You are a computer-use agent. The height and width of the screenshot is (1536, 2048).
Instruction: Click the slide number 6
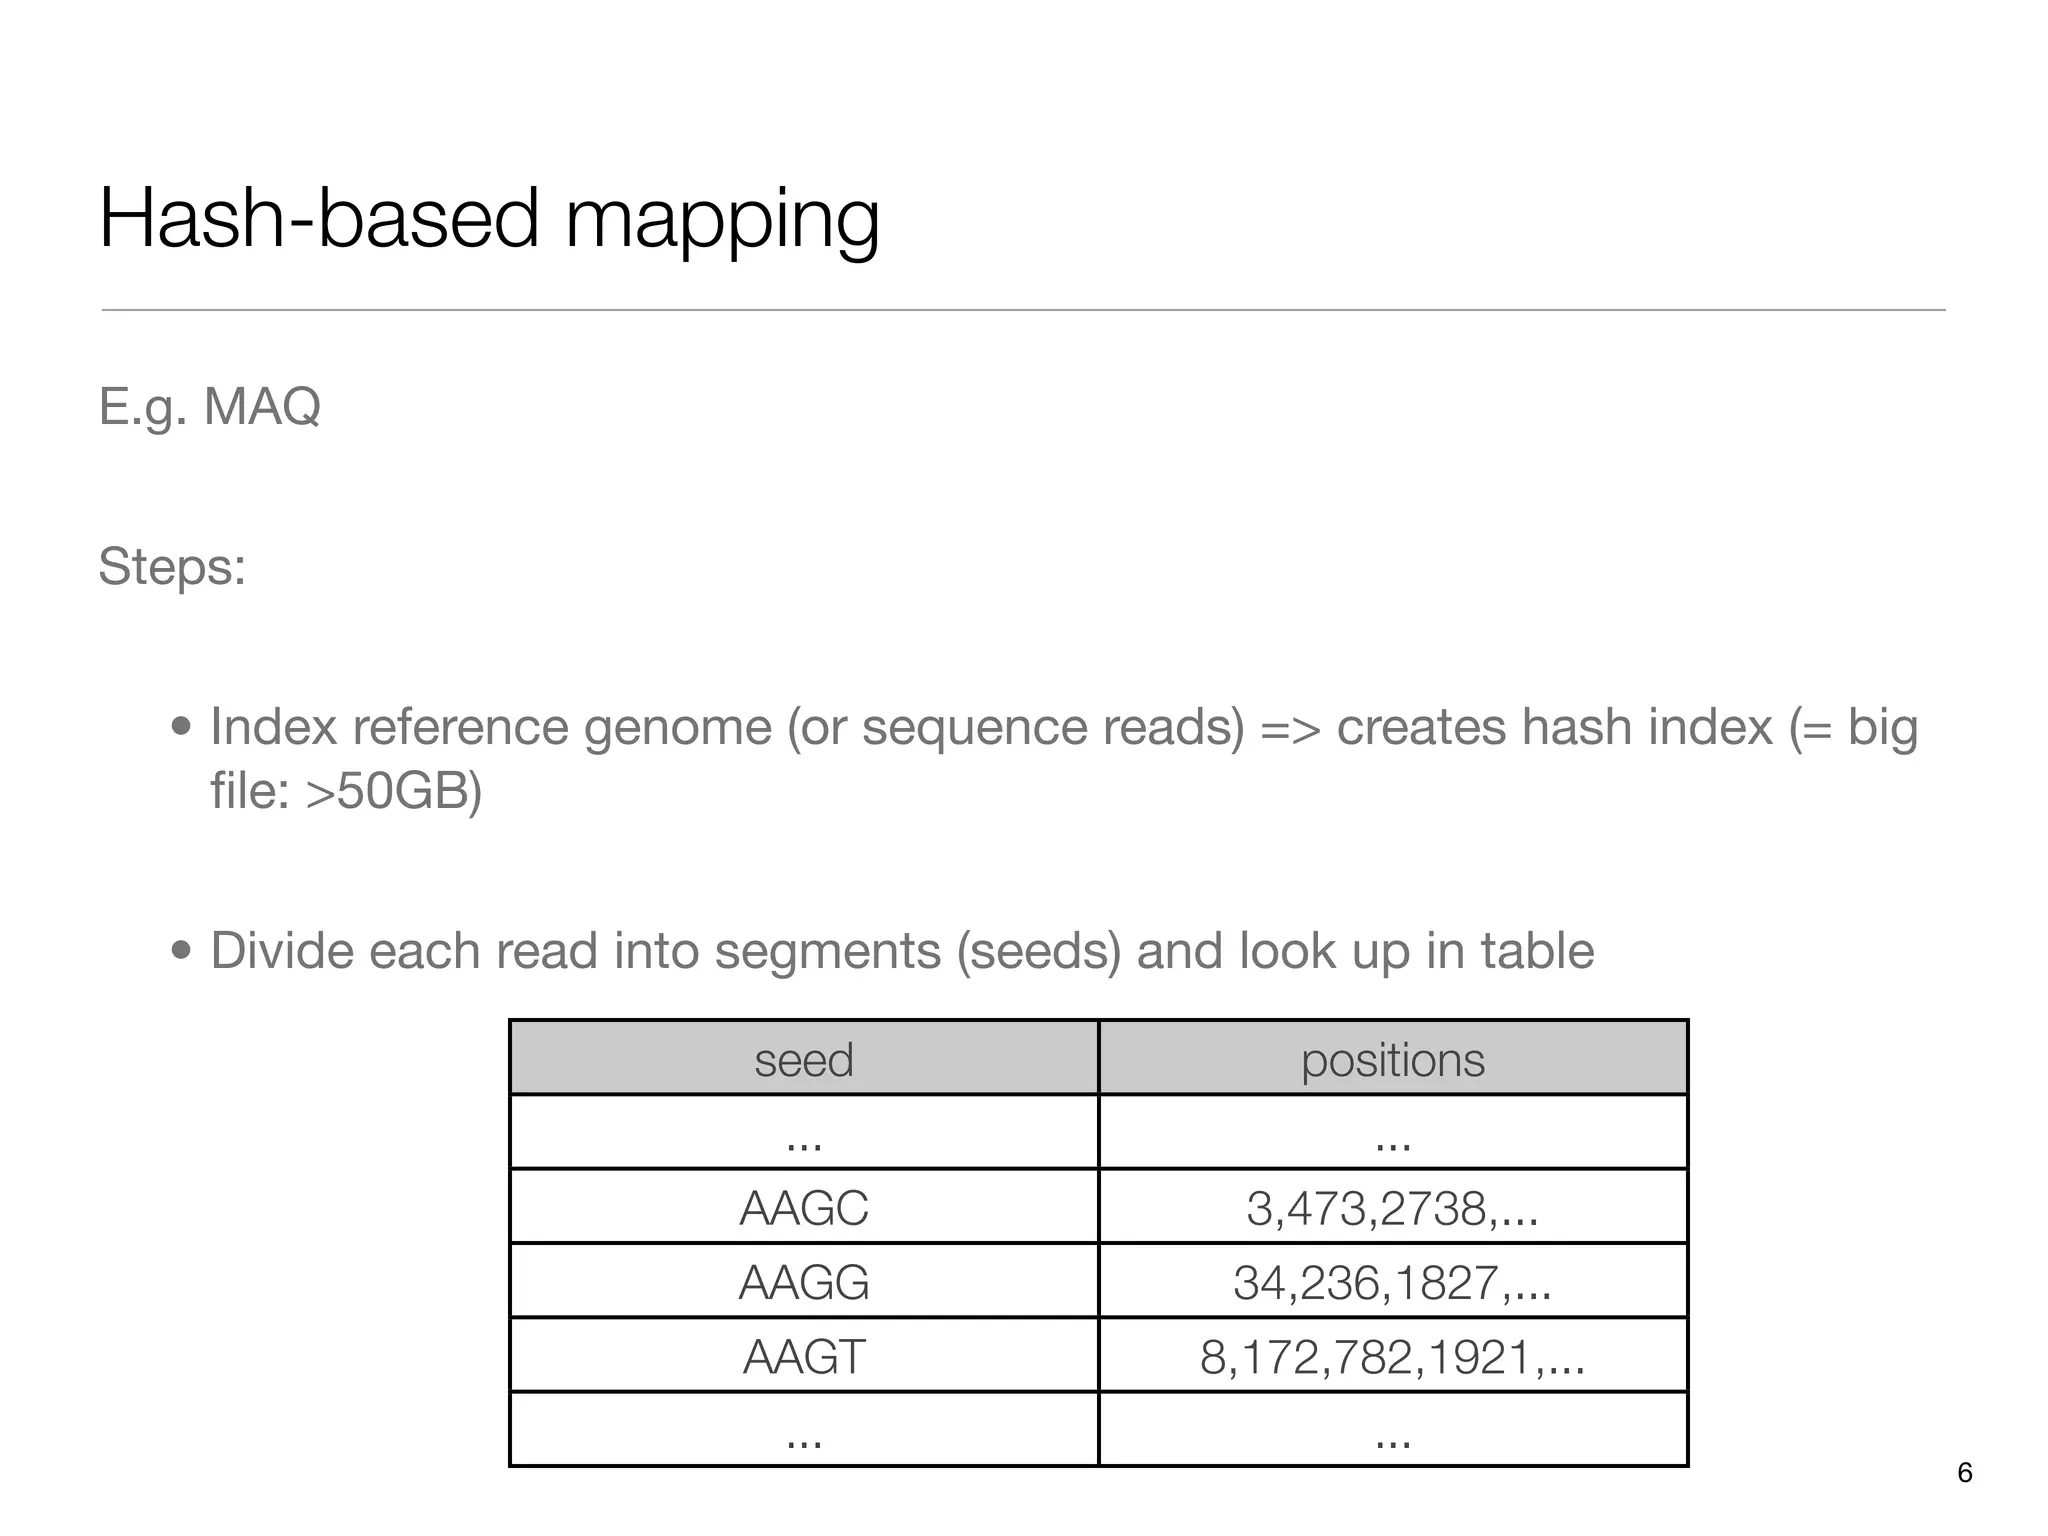1964,1473
